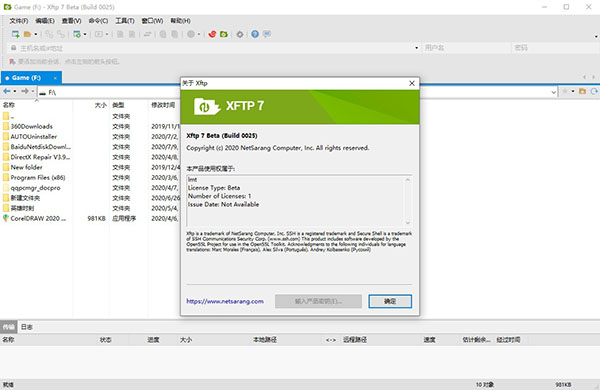The width and height of the screenshot is (600, 390).
Task: Click the new file transfer window icon
Action: (77, 34)
